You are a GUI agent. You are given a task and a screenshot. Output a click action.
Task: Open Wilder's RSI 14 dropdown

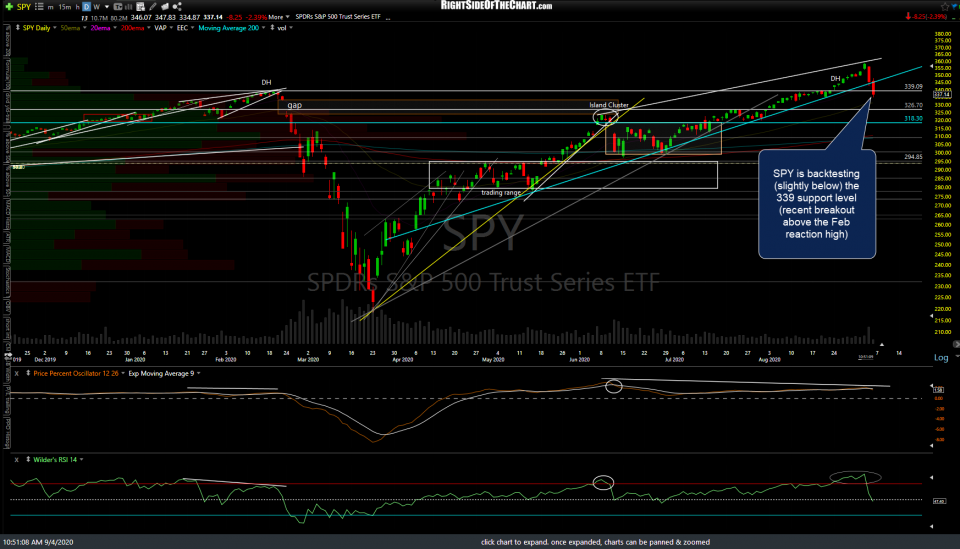(x=81, y=460)
